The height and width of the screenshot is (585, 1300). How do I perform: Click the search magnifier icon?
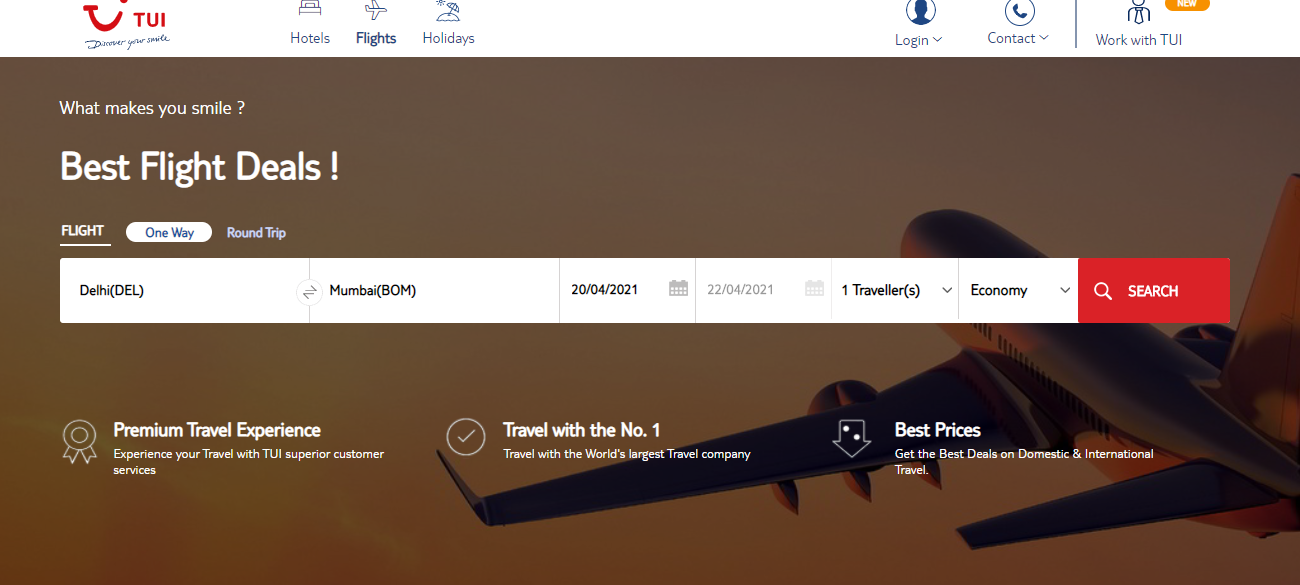pos(1103,291)
